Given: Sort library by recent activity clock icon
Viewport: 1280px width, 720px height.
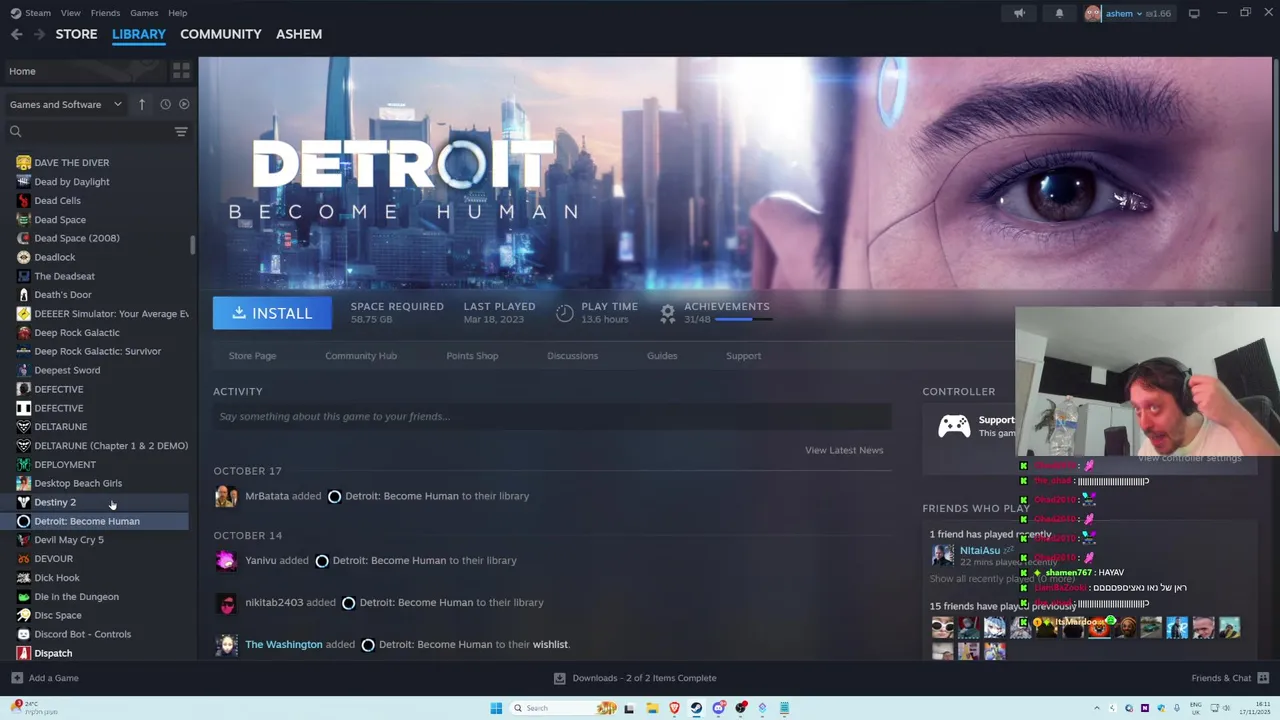Looking at the screenshot, I should click(165, 104).
